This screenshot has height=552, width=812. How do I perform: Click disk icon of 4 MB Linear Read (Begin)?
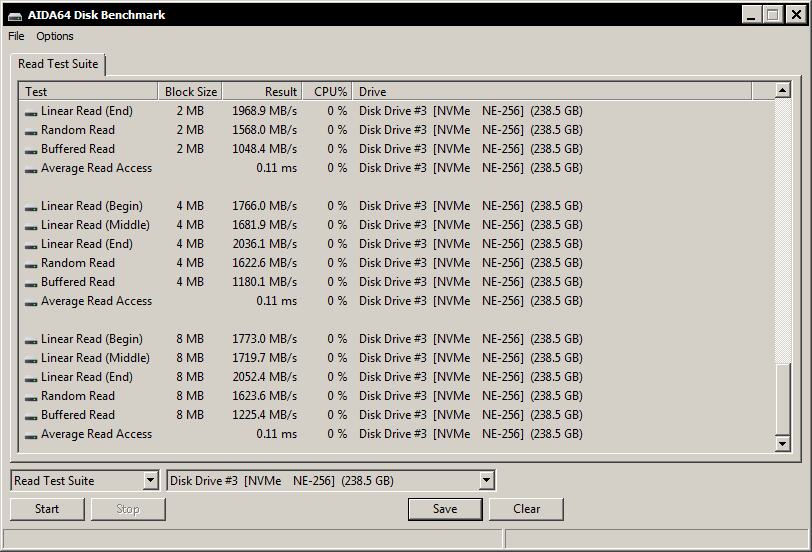[31, 207]
